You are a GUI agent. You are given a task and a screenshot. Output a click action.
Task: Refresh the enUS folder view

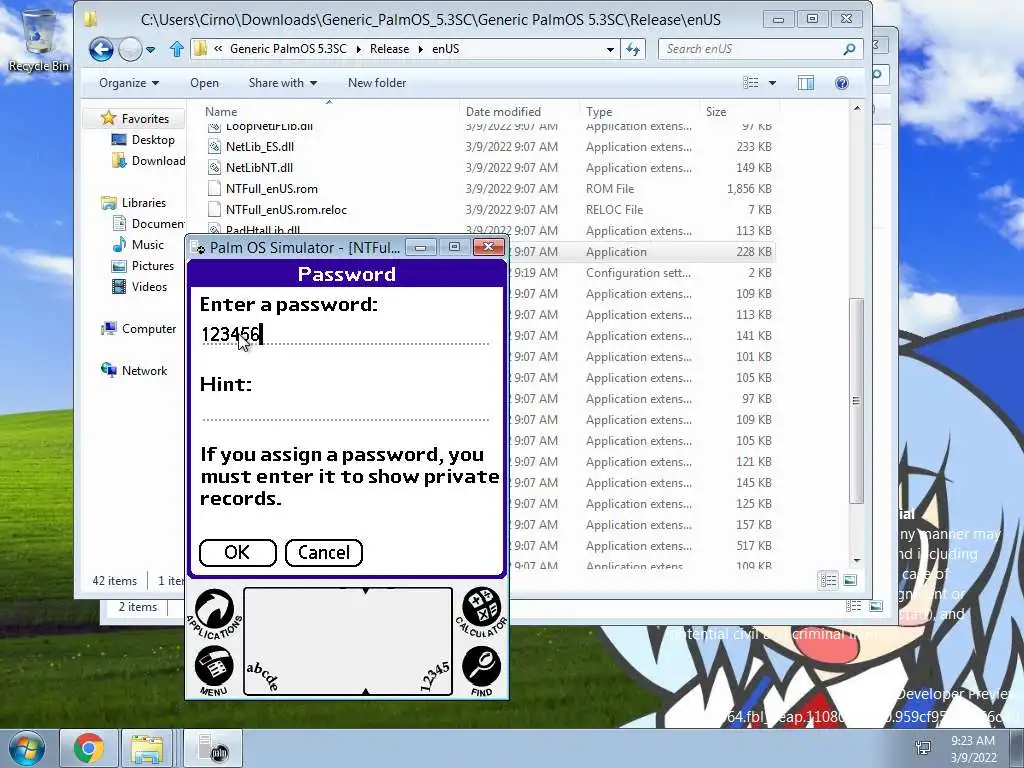[x=633, y=49]
